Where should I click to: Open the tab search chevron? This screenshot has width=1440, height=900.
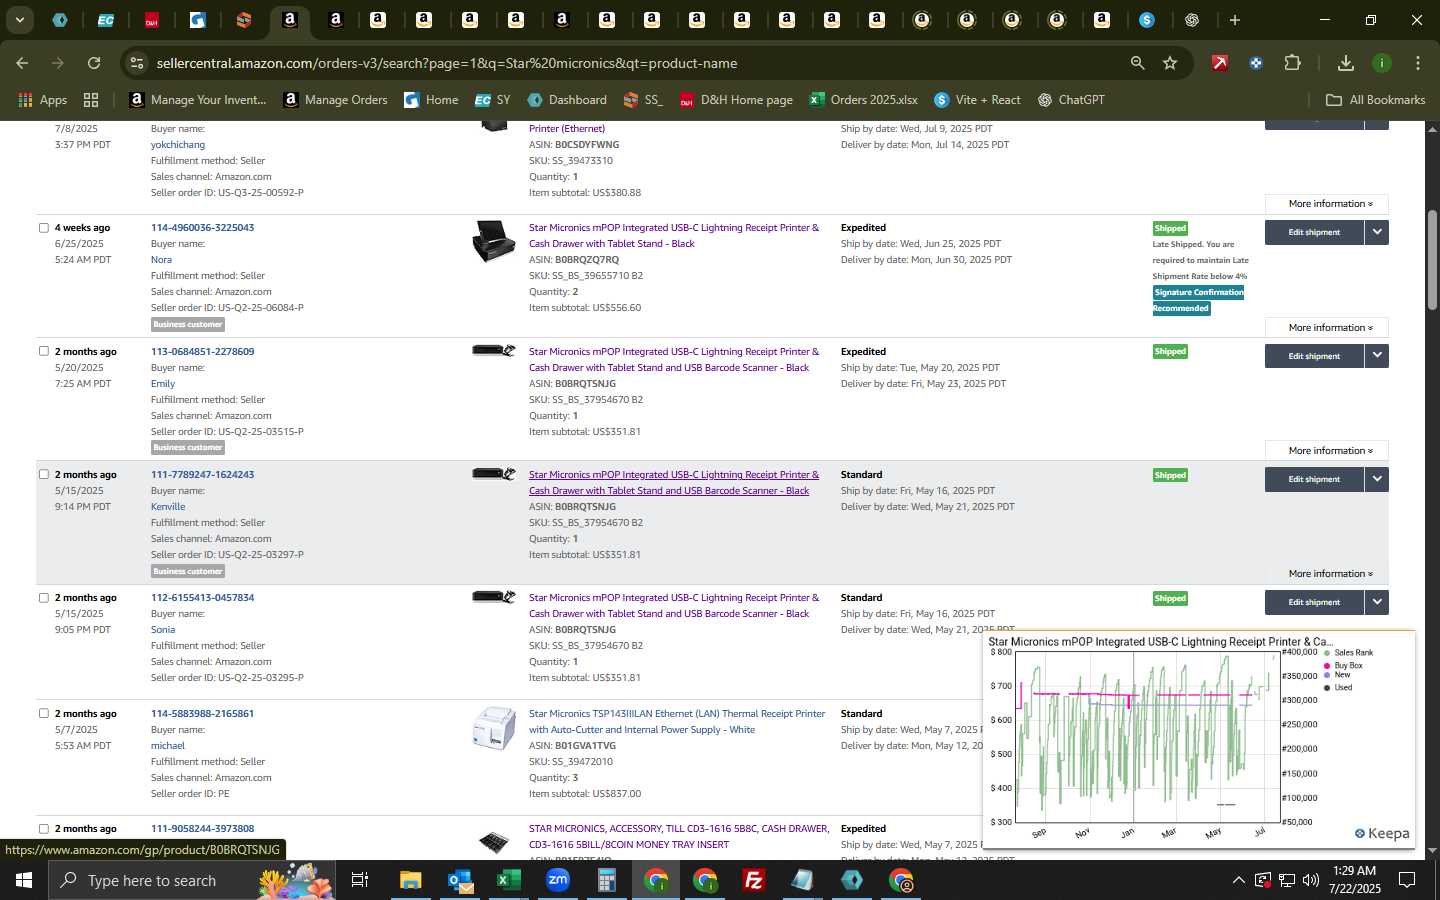(19, 20)
